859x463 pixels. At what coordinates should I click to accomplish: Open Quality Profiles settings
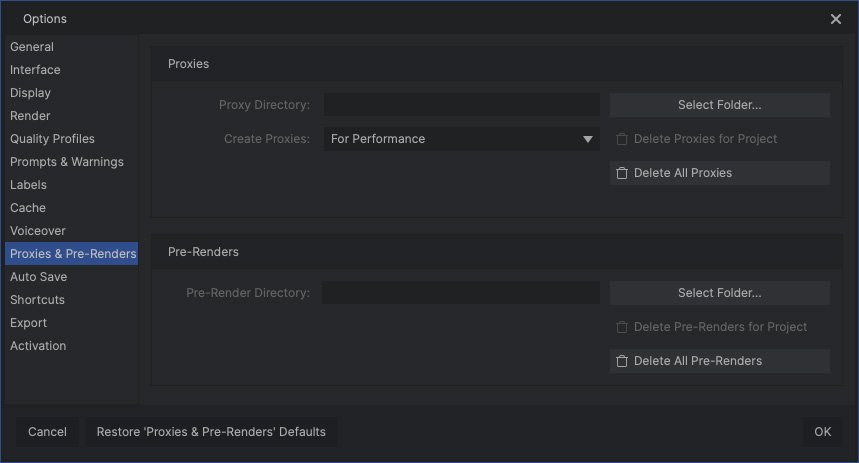[x=52, y=139]
